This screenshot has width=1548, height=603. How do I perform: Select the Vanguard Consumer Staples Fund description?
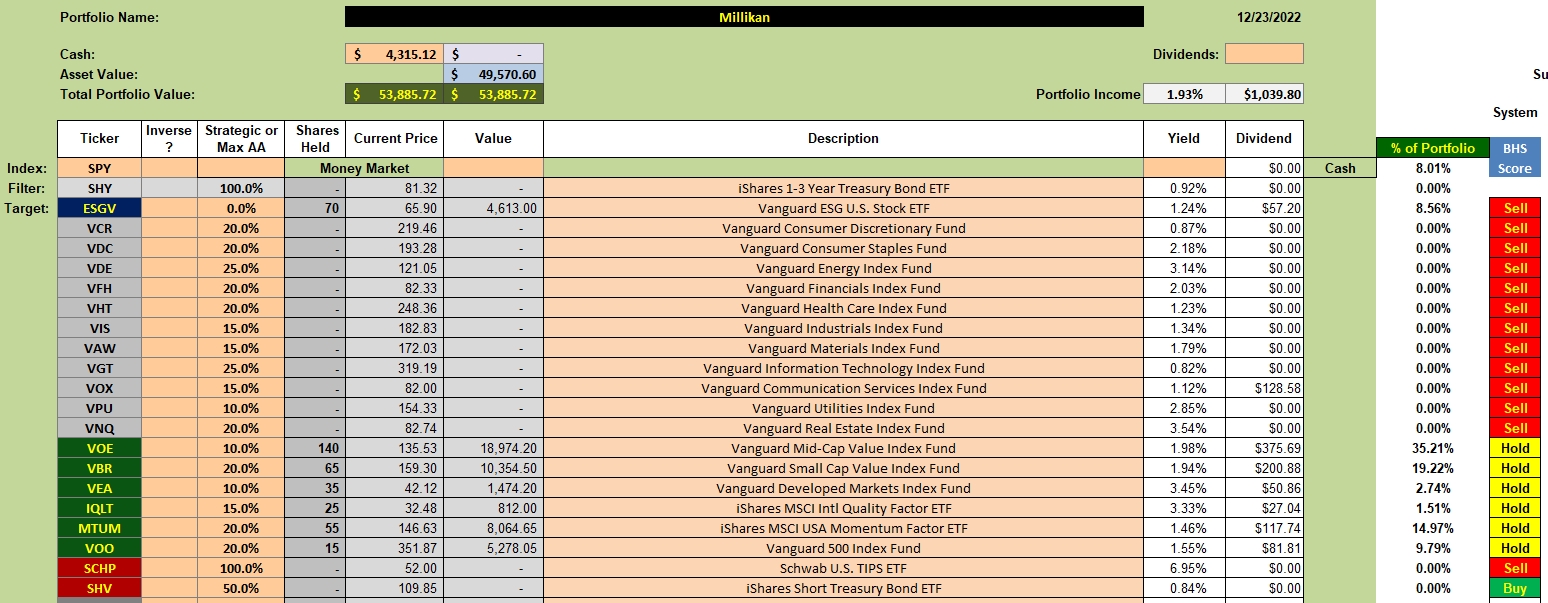[843, 248]
